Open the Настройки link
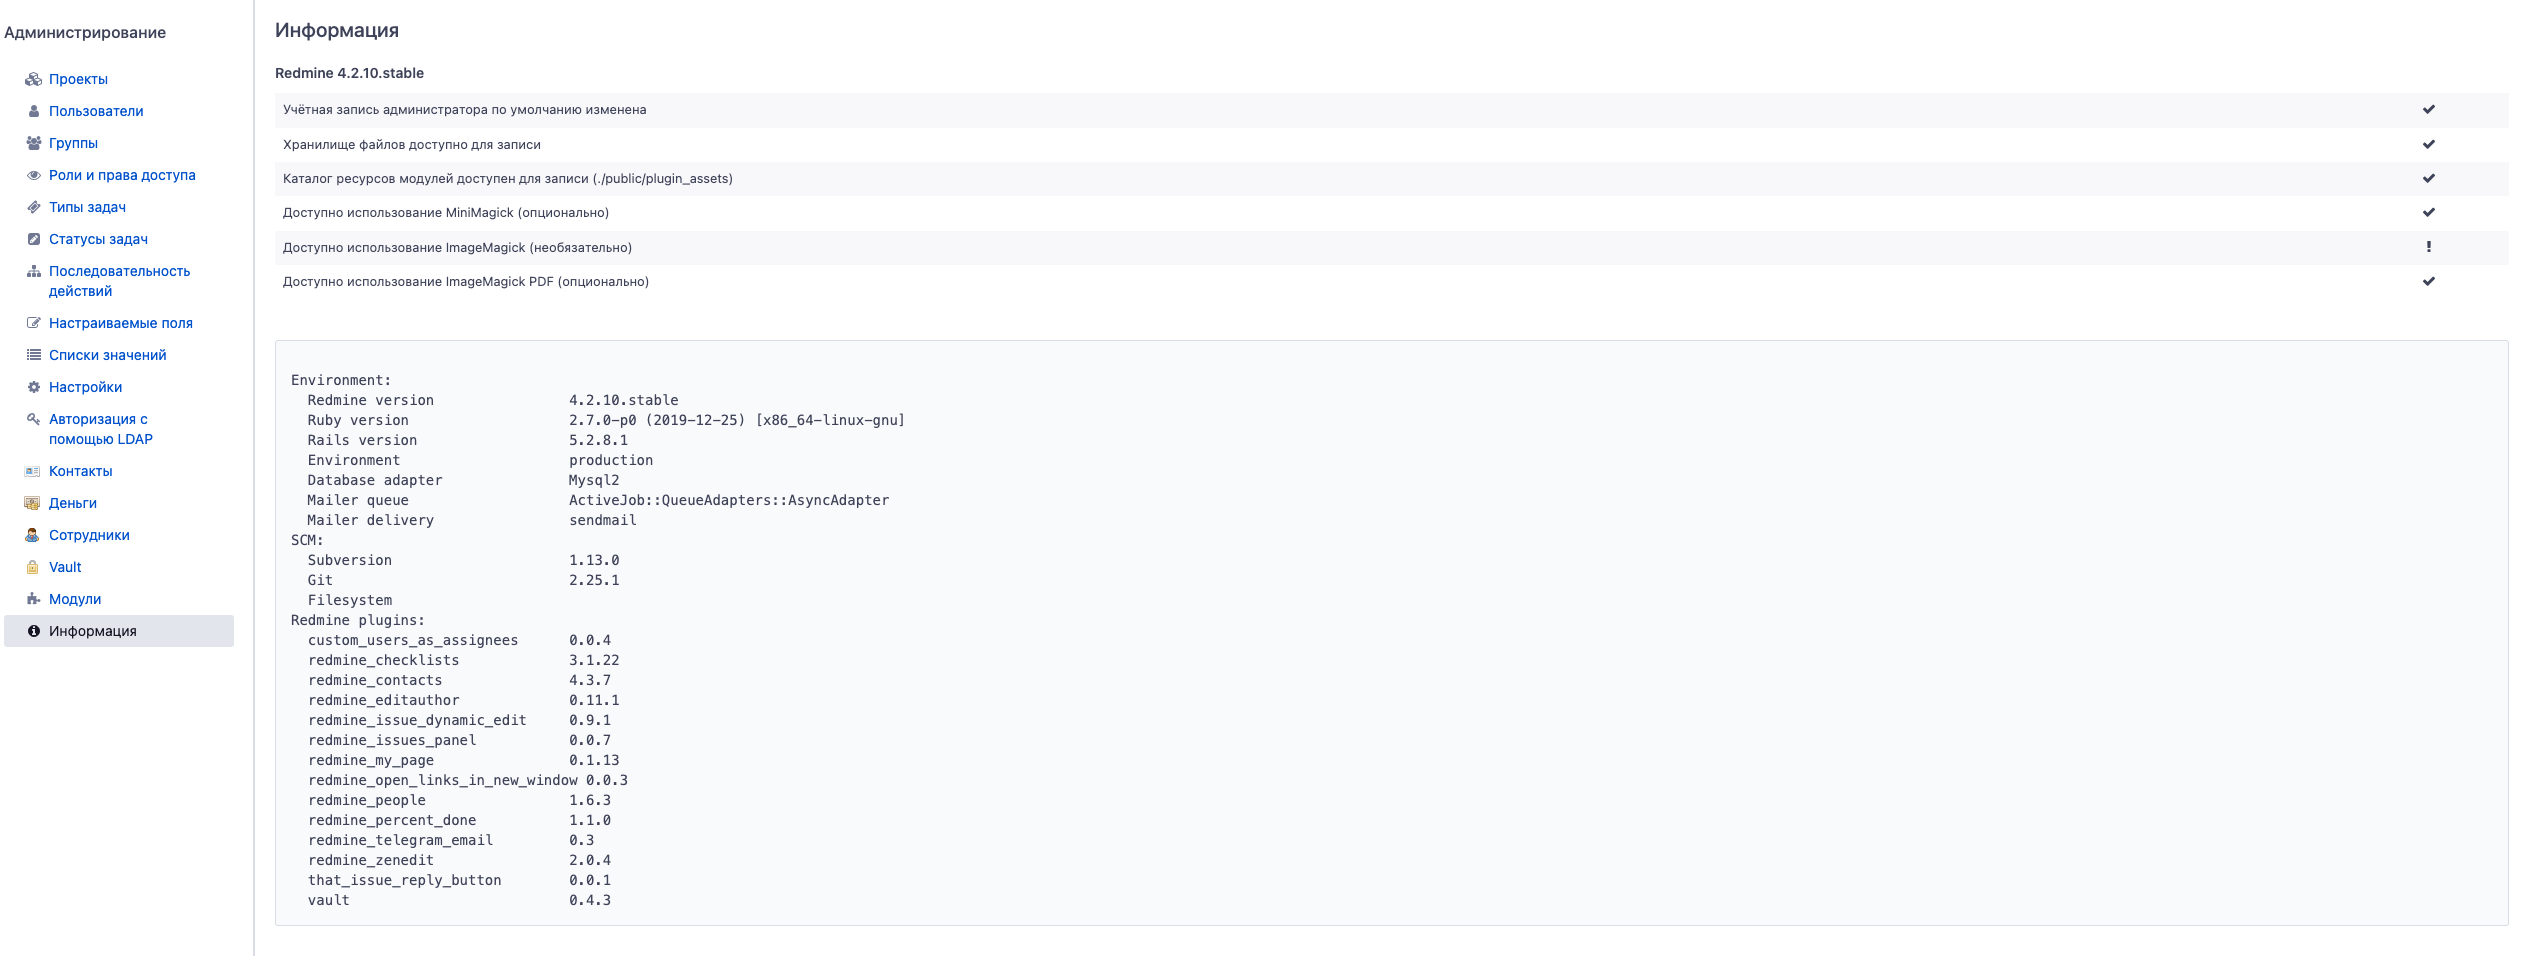Image resolution: width=2524 pixels, height=956 pixels. click(85, 387)
